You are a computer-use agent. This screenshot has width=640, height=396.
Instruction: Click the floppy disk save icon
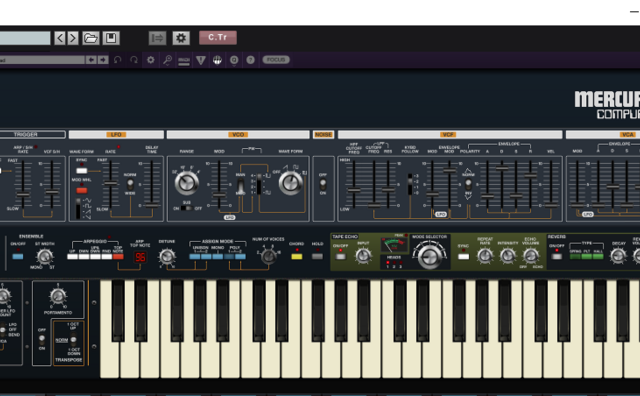[x=111, y=38]
